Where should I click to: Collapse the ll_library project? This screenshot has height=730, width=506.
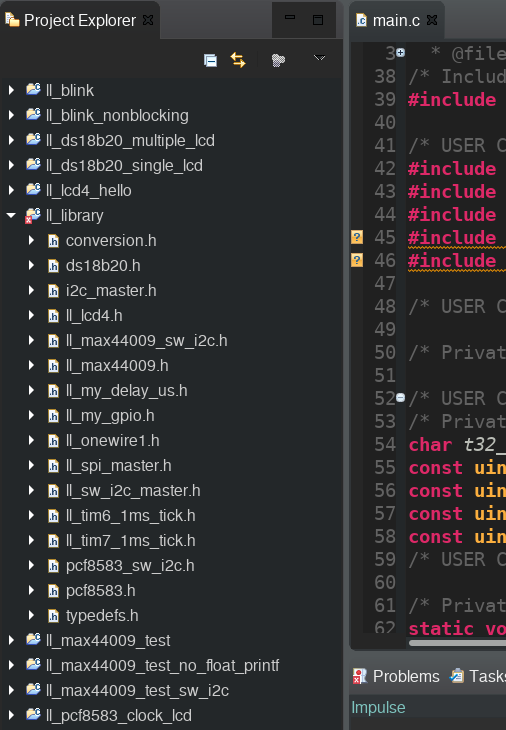[11, 215]
